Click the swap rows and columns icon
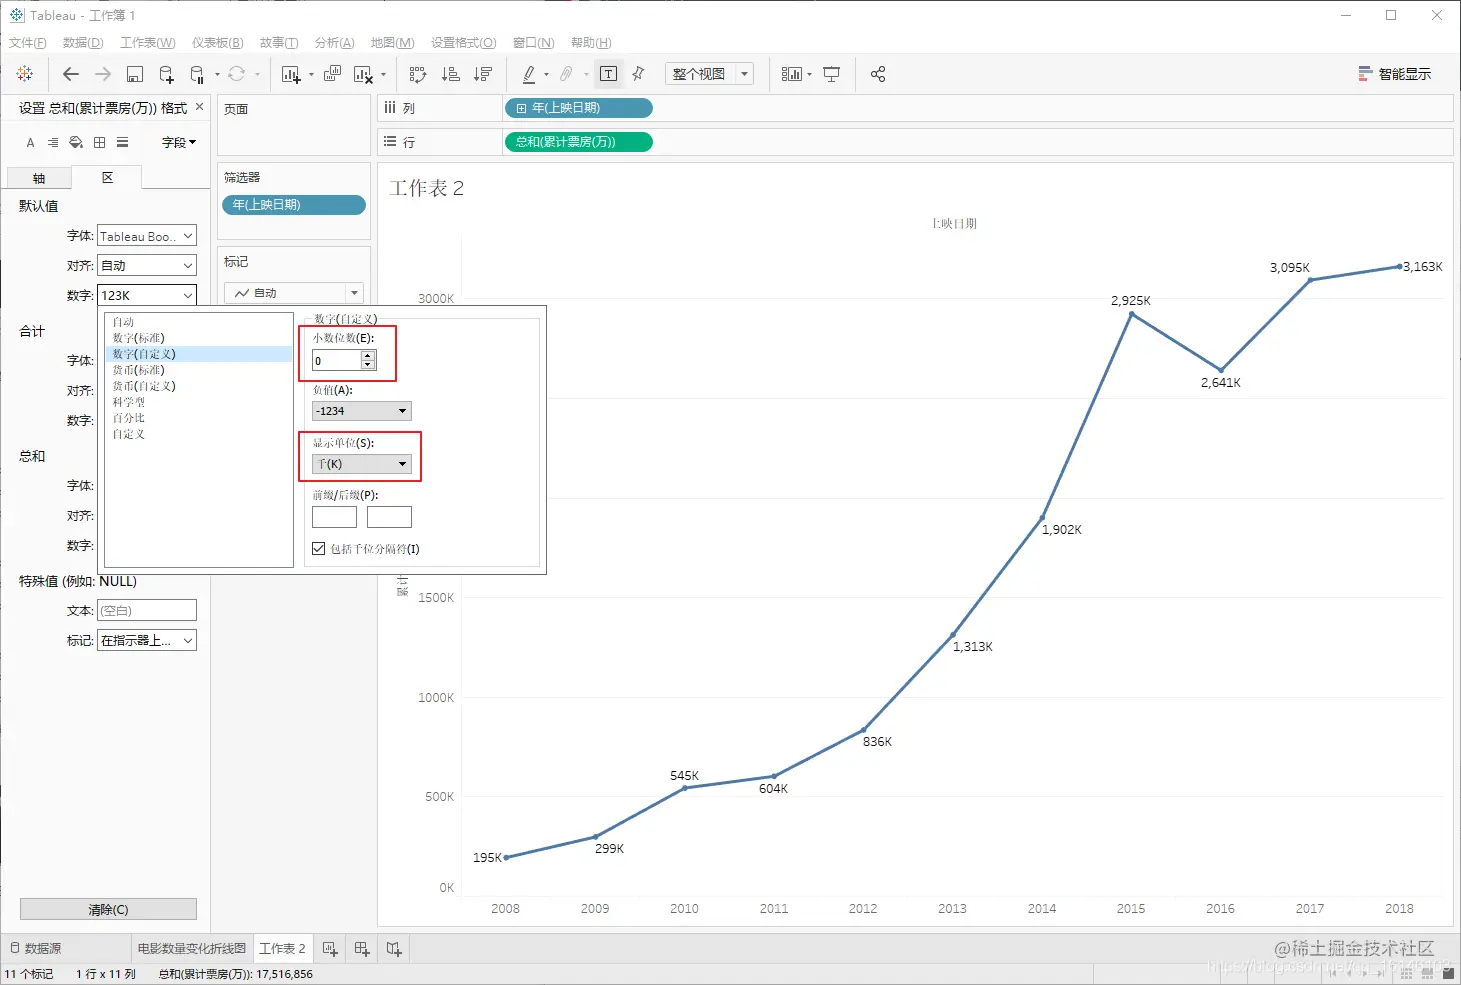1461x985 pixels. pos(418,74)
